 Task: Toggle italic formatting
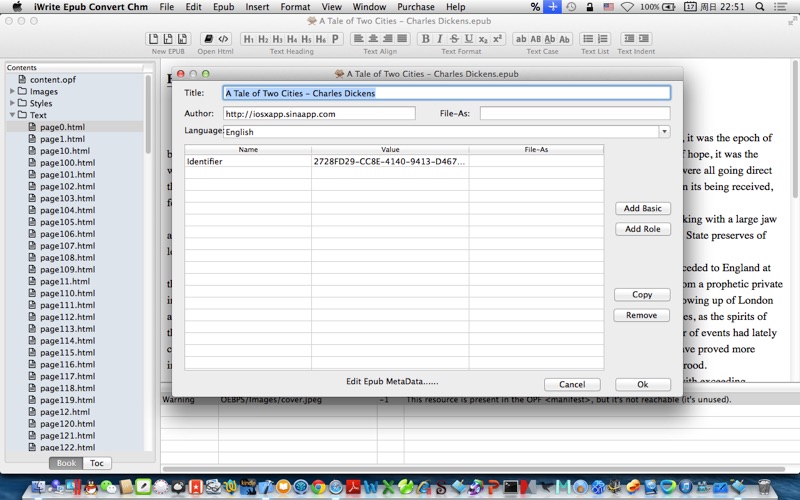(x=440, y=39)
